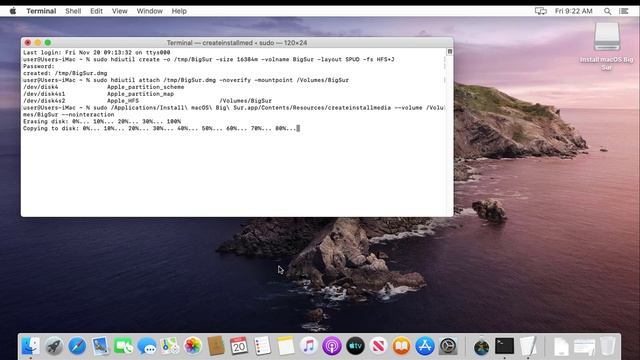Screen dimensions: 640x360
Task: Open Calendar showing 20 in Dock
Action: point(239,346)
